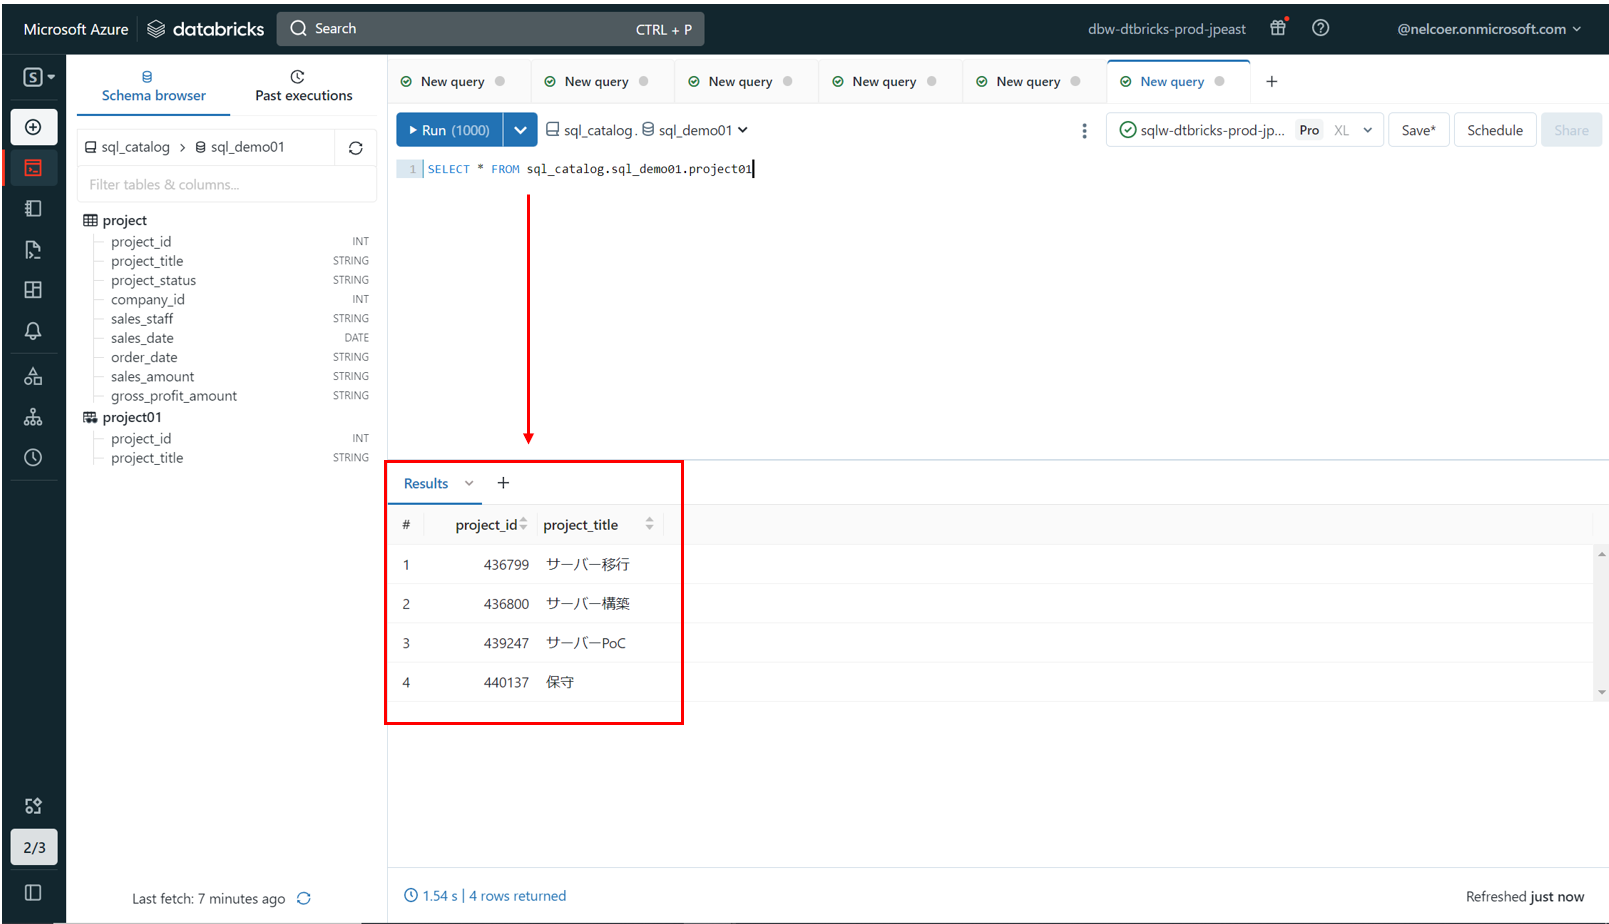Expand the Results tab chevron
The image size is (1609, 924).
click(x=469, y=484)
